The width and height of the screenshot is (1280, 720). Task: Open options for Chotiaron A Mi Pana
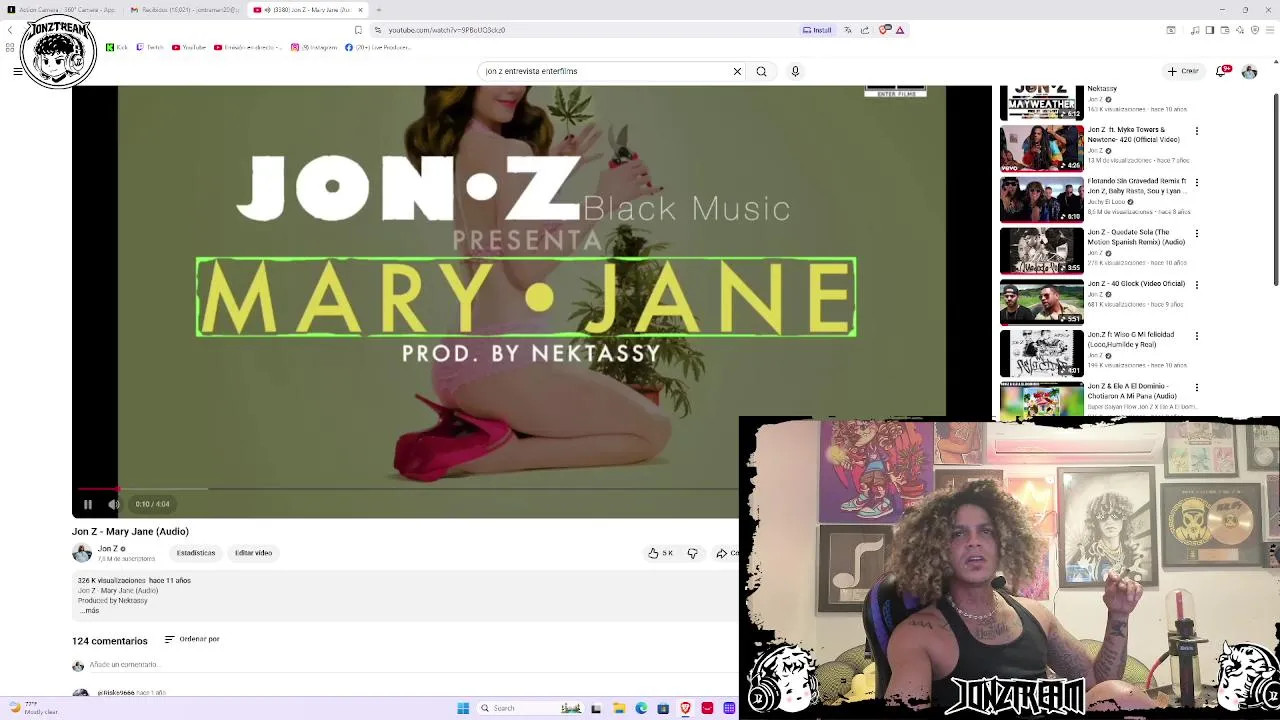(1197, 387)
